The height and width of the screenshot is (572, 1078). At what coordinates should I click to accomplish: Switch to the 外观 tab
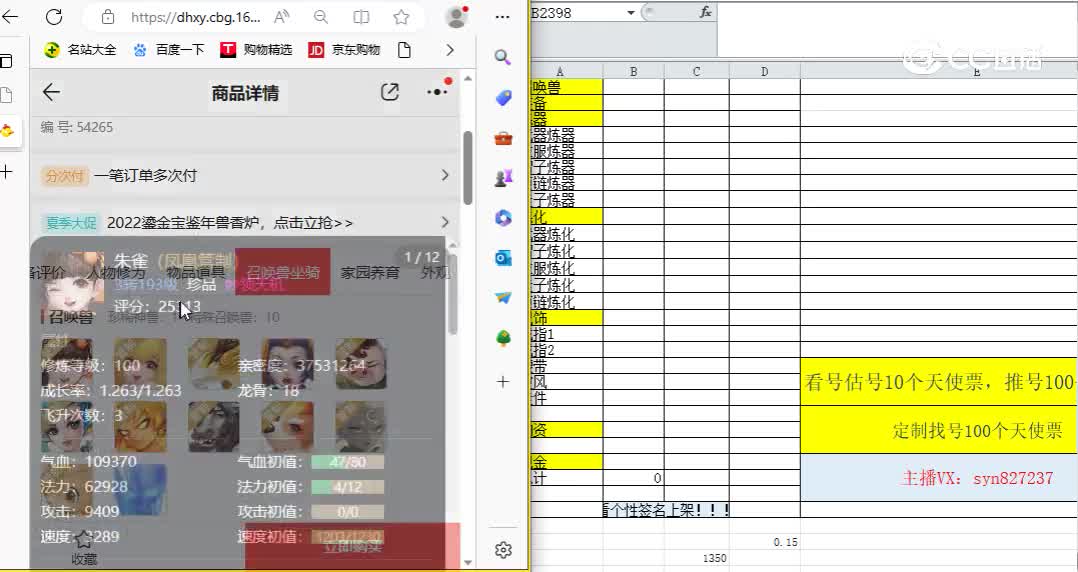coord(434,273)
